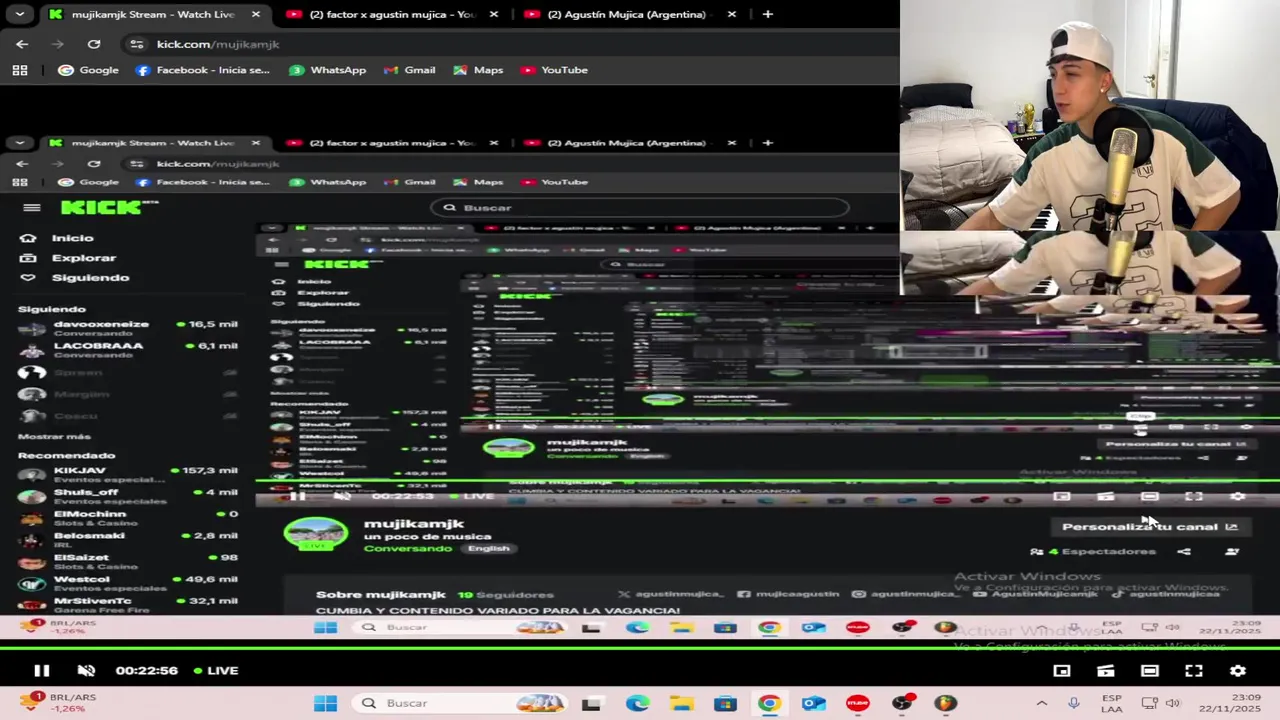Open volume tray icon on bottom taskbar

[x=1172, y=703]
